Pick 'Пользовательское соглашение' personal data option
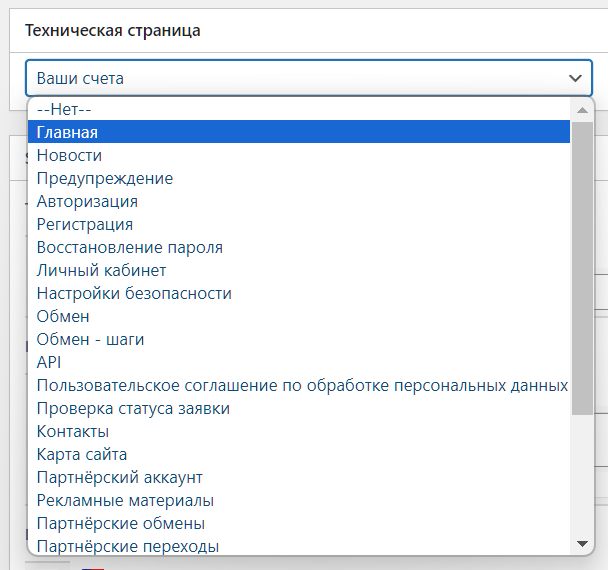The width and height of the screenshot is (608, 570). [302, 385]
